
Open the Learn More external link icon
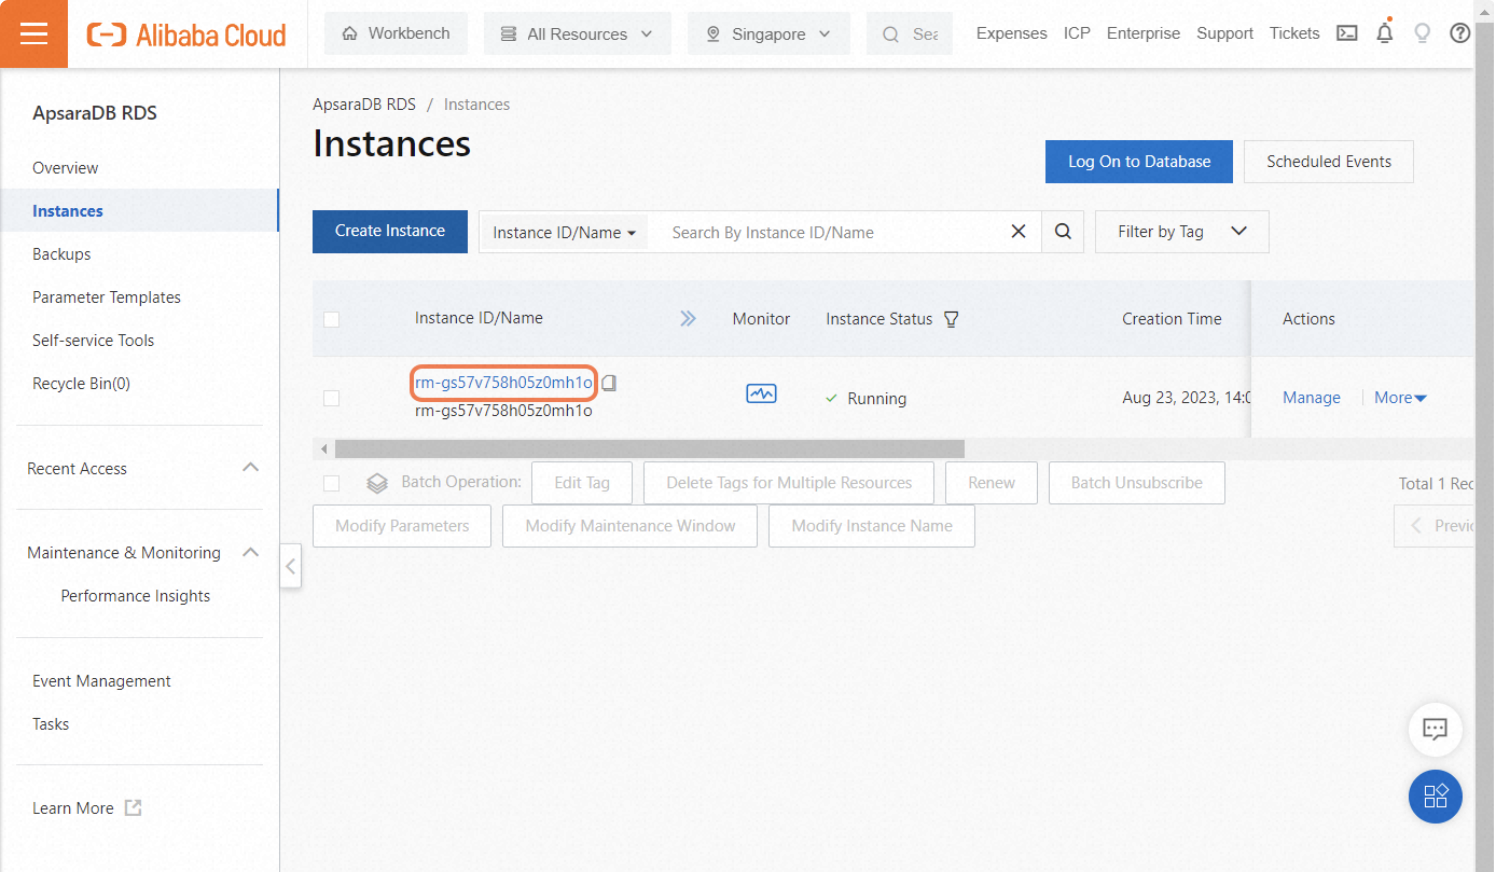pos(133,808)
